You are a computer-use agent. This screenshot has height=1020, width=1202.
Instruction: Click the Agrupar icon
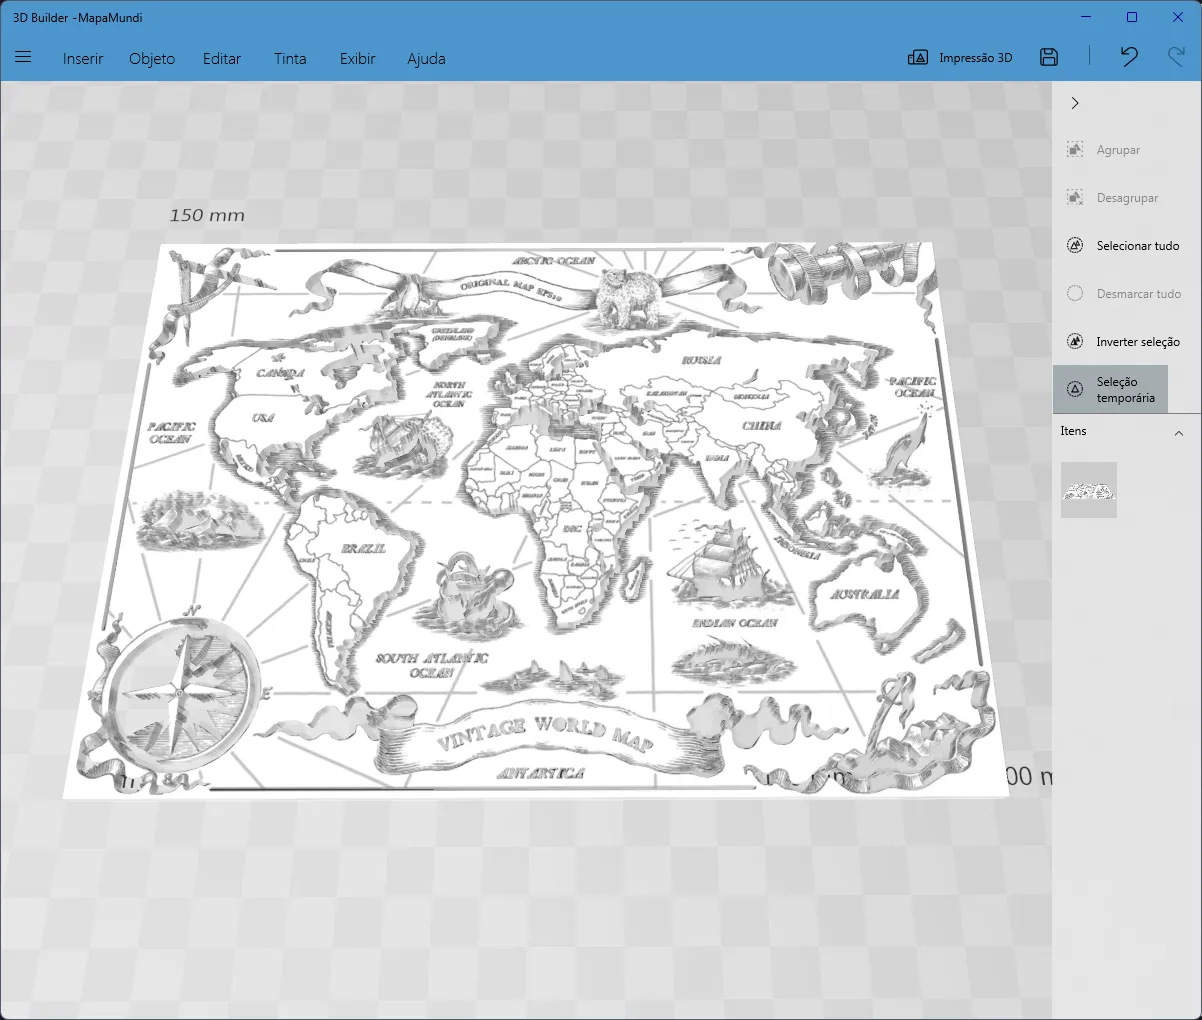click(1075, 149)
